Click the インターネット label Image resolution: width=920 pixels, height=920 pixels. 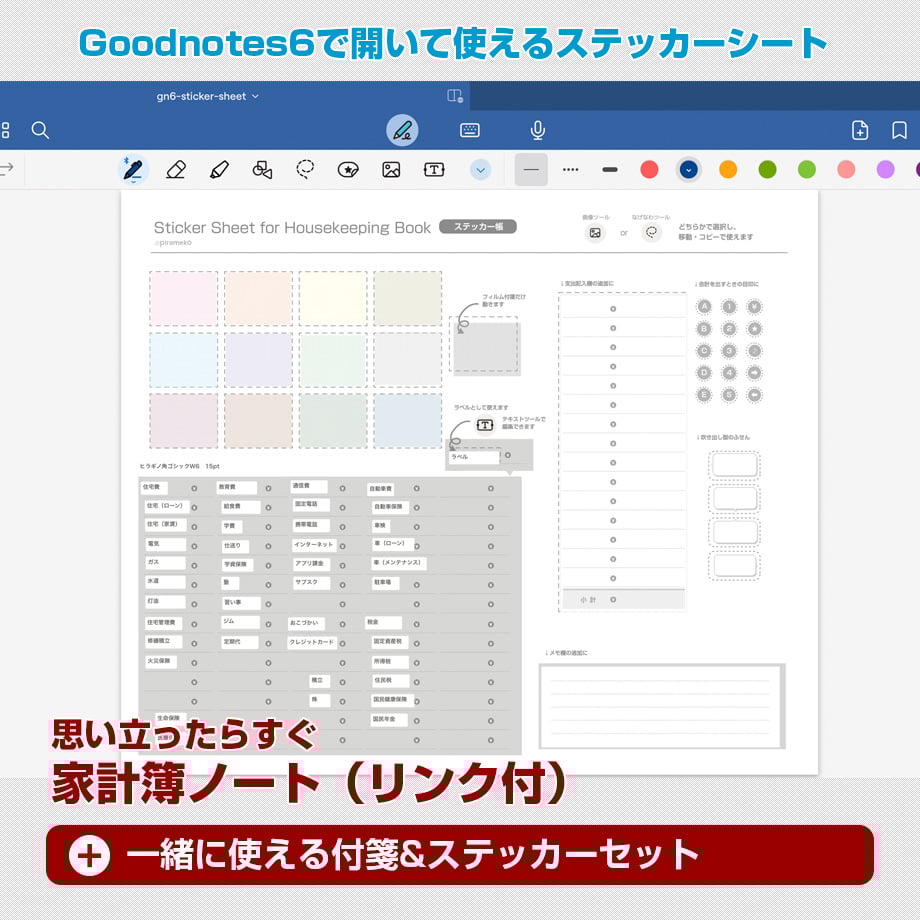pos(314,544)
